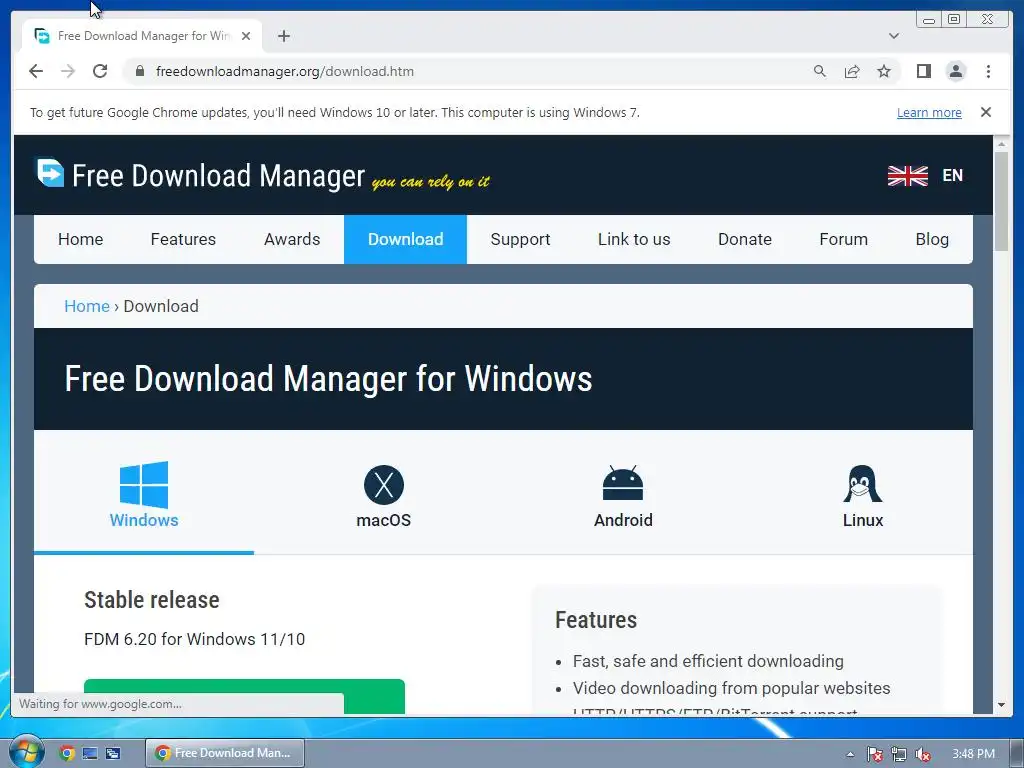Viewport: 1024px width, 768px height.
Task: Click the network tray icon
Action: pyautogui.click(x=899, y=754)
